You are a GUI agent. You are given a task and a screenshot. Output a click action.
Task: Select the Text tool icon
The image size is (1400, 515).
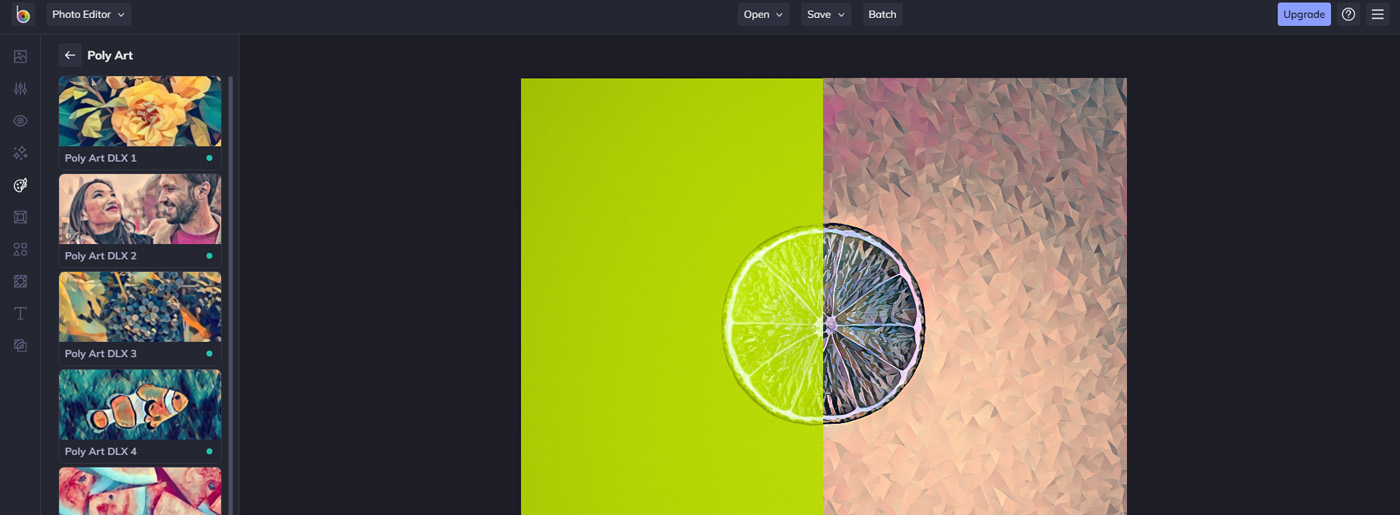point(20,313)
